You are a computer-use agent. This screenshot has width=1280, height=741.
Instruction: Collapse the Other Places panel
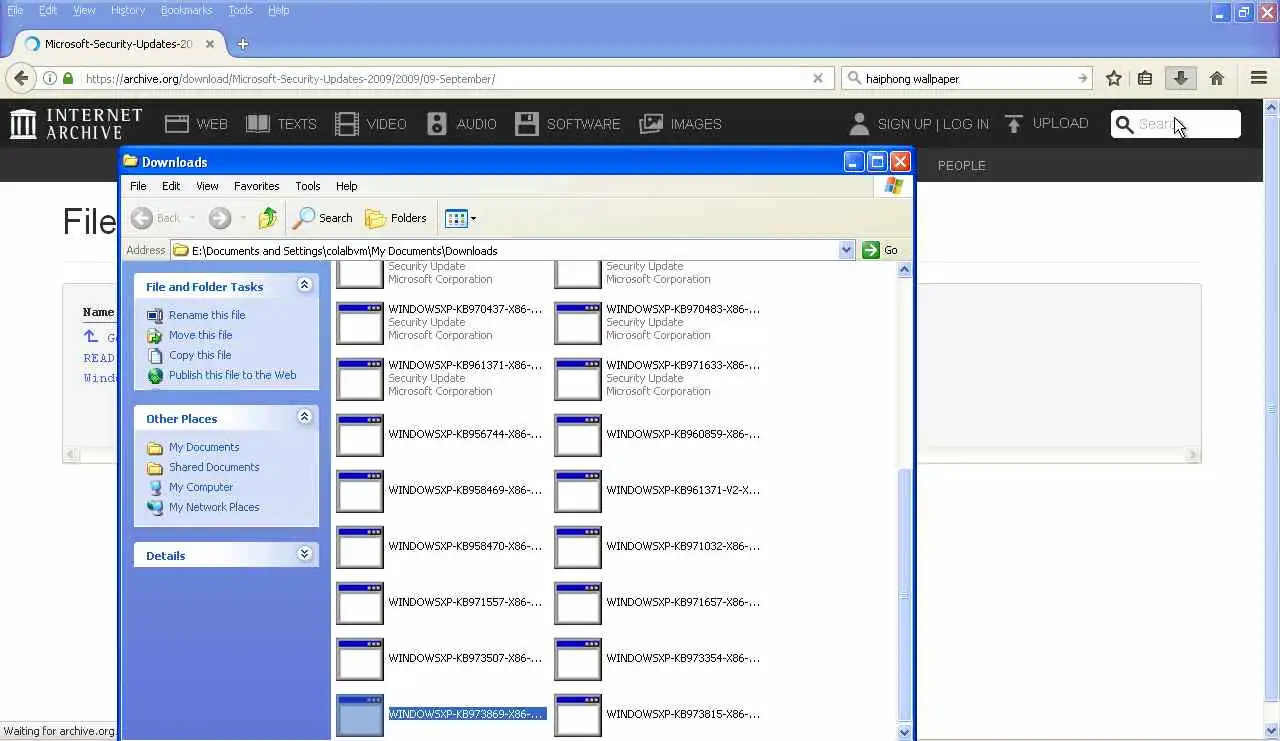click(x=305, y=418)
